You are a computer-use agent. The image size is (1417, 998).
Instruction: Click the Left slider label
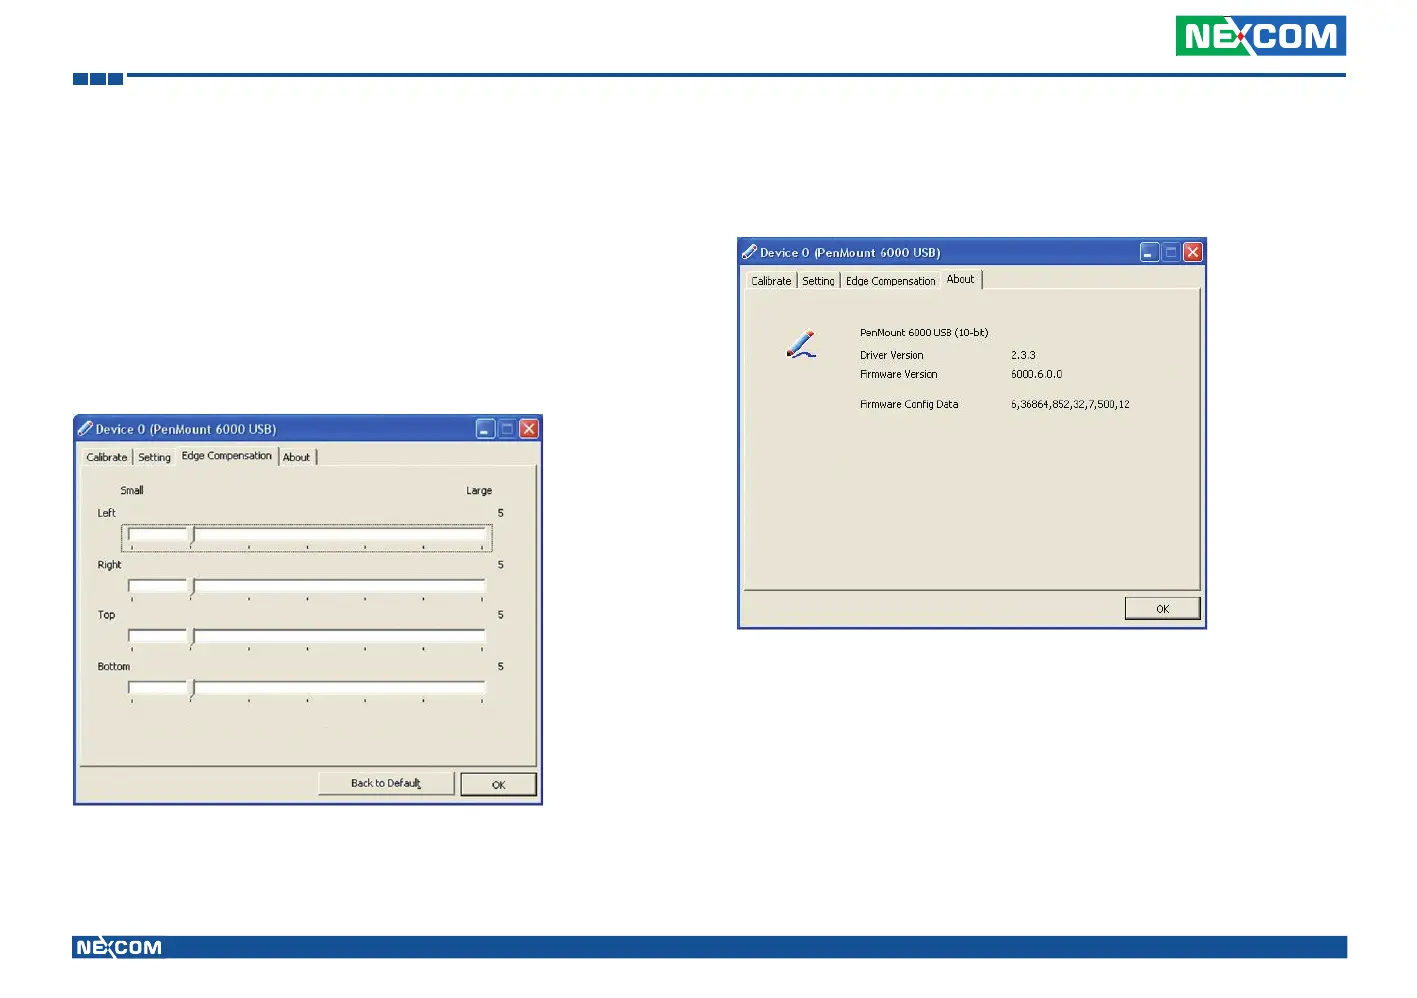(107, 513)
